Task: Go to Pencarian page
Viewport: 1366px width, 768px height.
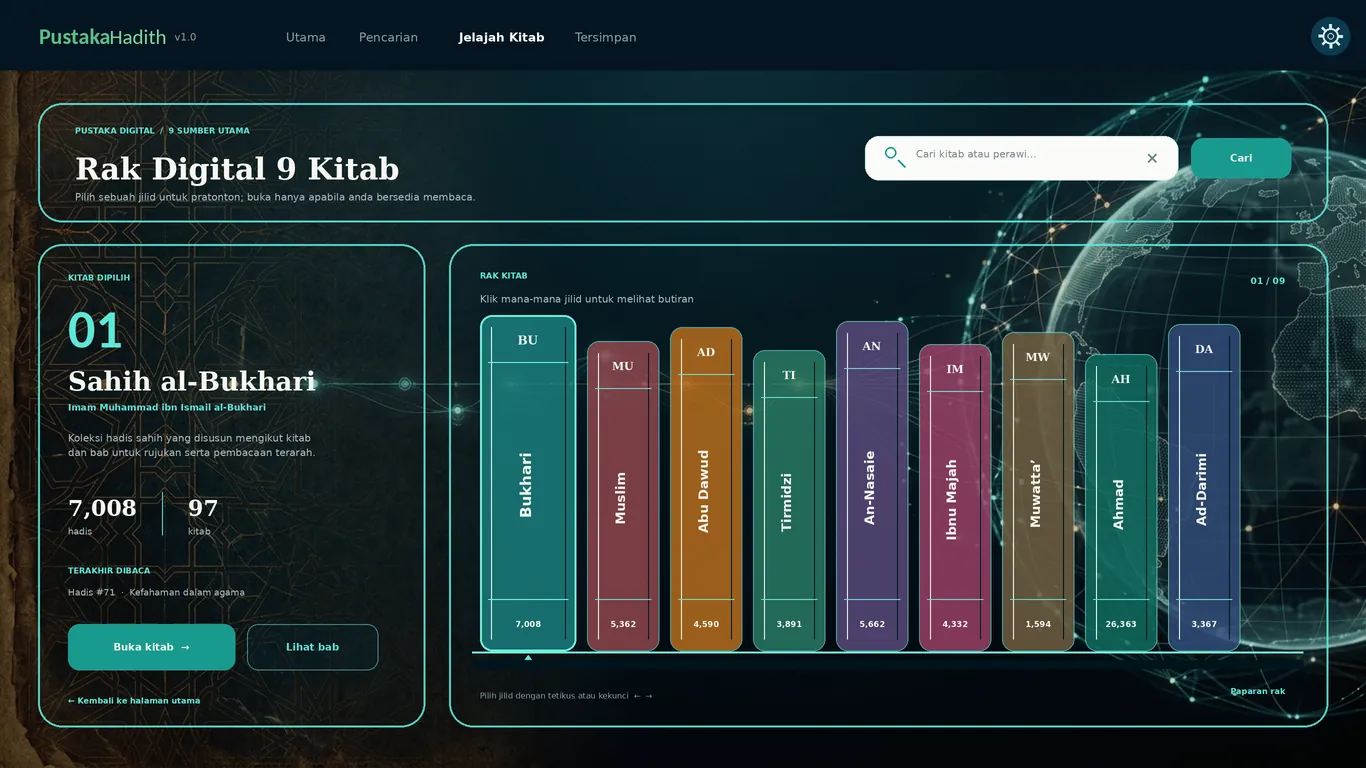Action: tap(388, 37)
